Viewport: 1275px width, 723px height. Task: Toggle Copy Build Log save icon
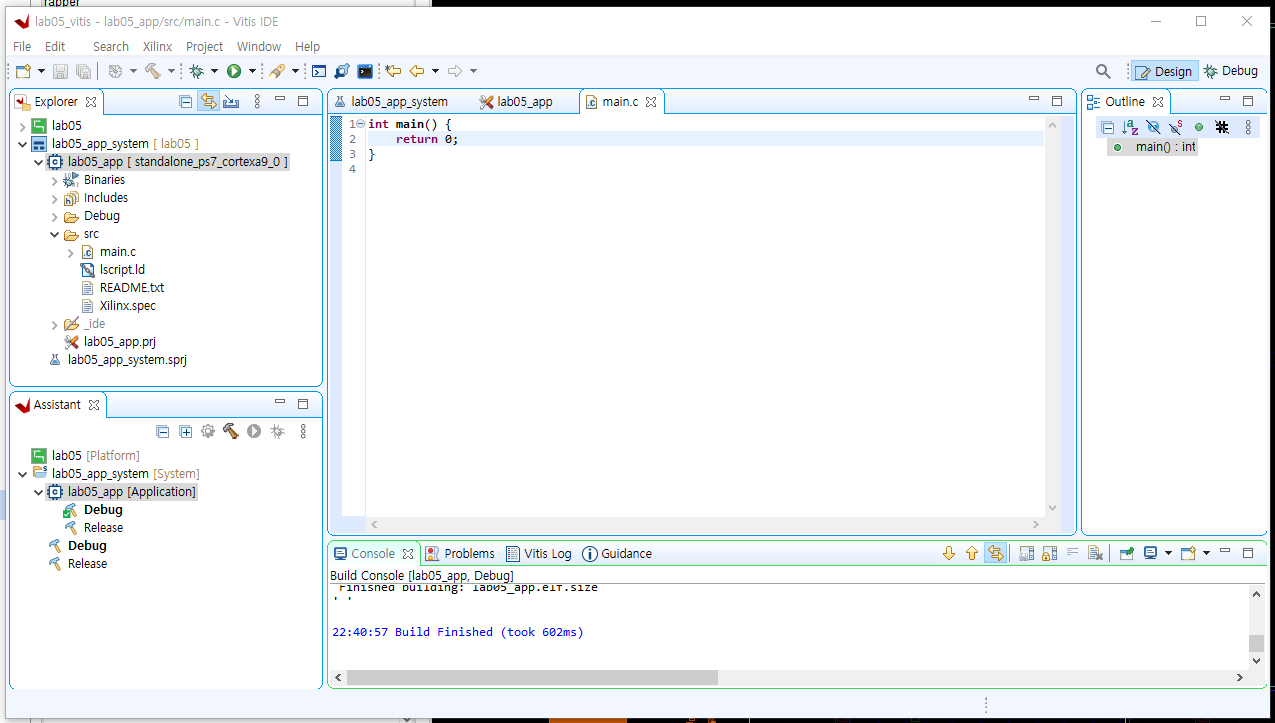pyautogui.click(x=1026, y=553)
